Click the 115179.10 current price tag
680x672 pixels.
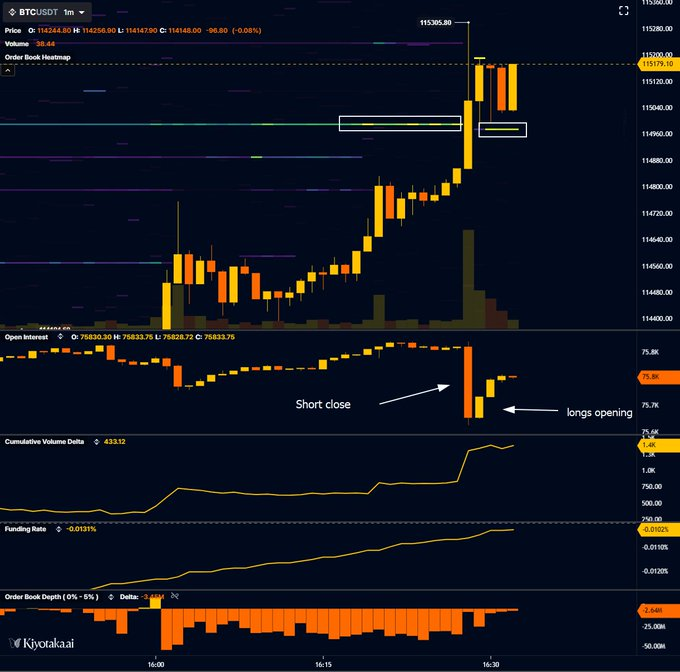pyautogui.click(x=657, y=64)
